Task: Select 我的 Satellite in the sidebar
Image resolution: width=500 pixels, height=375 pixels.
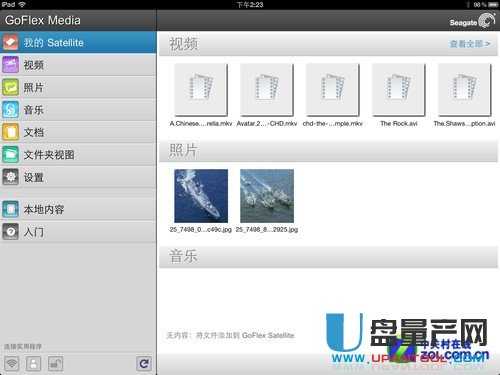Action: coord(78,42)
